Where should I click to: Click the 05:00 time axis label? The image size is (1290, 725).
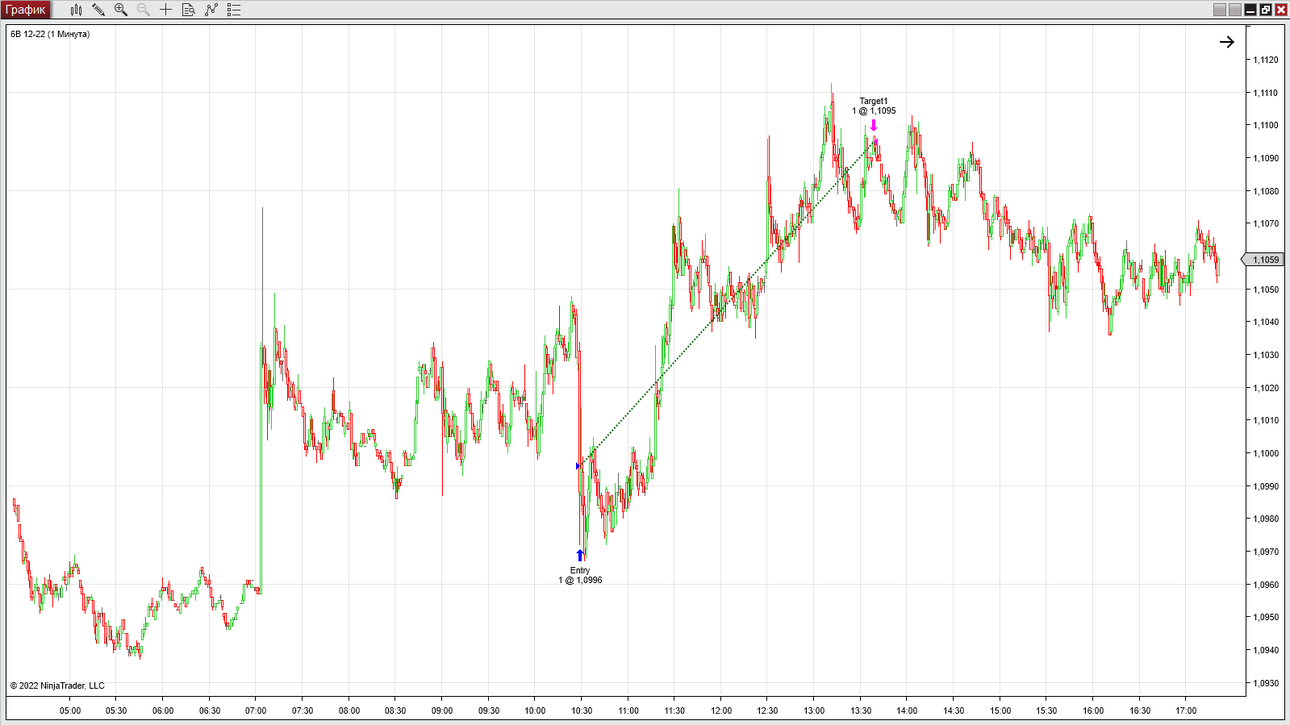tap(70, 711)
